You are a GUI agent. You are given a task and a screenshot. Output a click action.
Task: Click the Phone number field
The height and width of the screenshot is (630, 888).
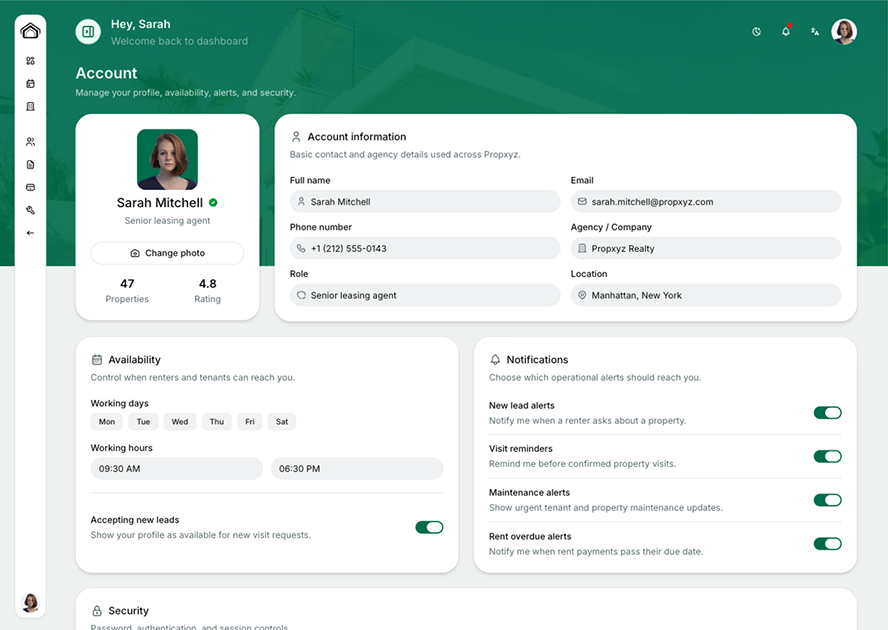point(425,249)
